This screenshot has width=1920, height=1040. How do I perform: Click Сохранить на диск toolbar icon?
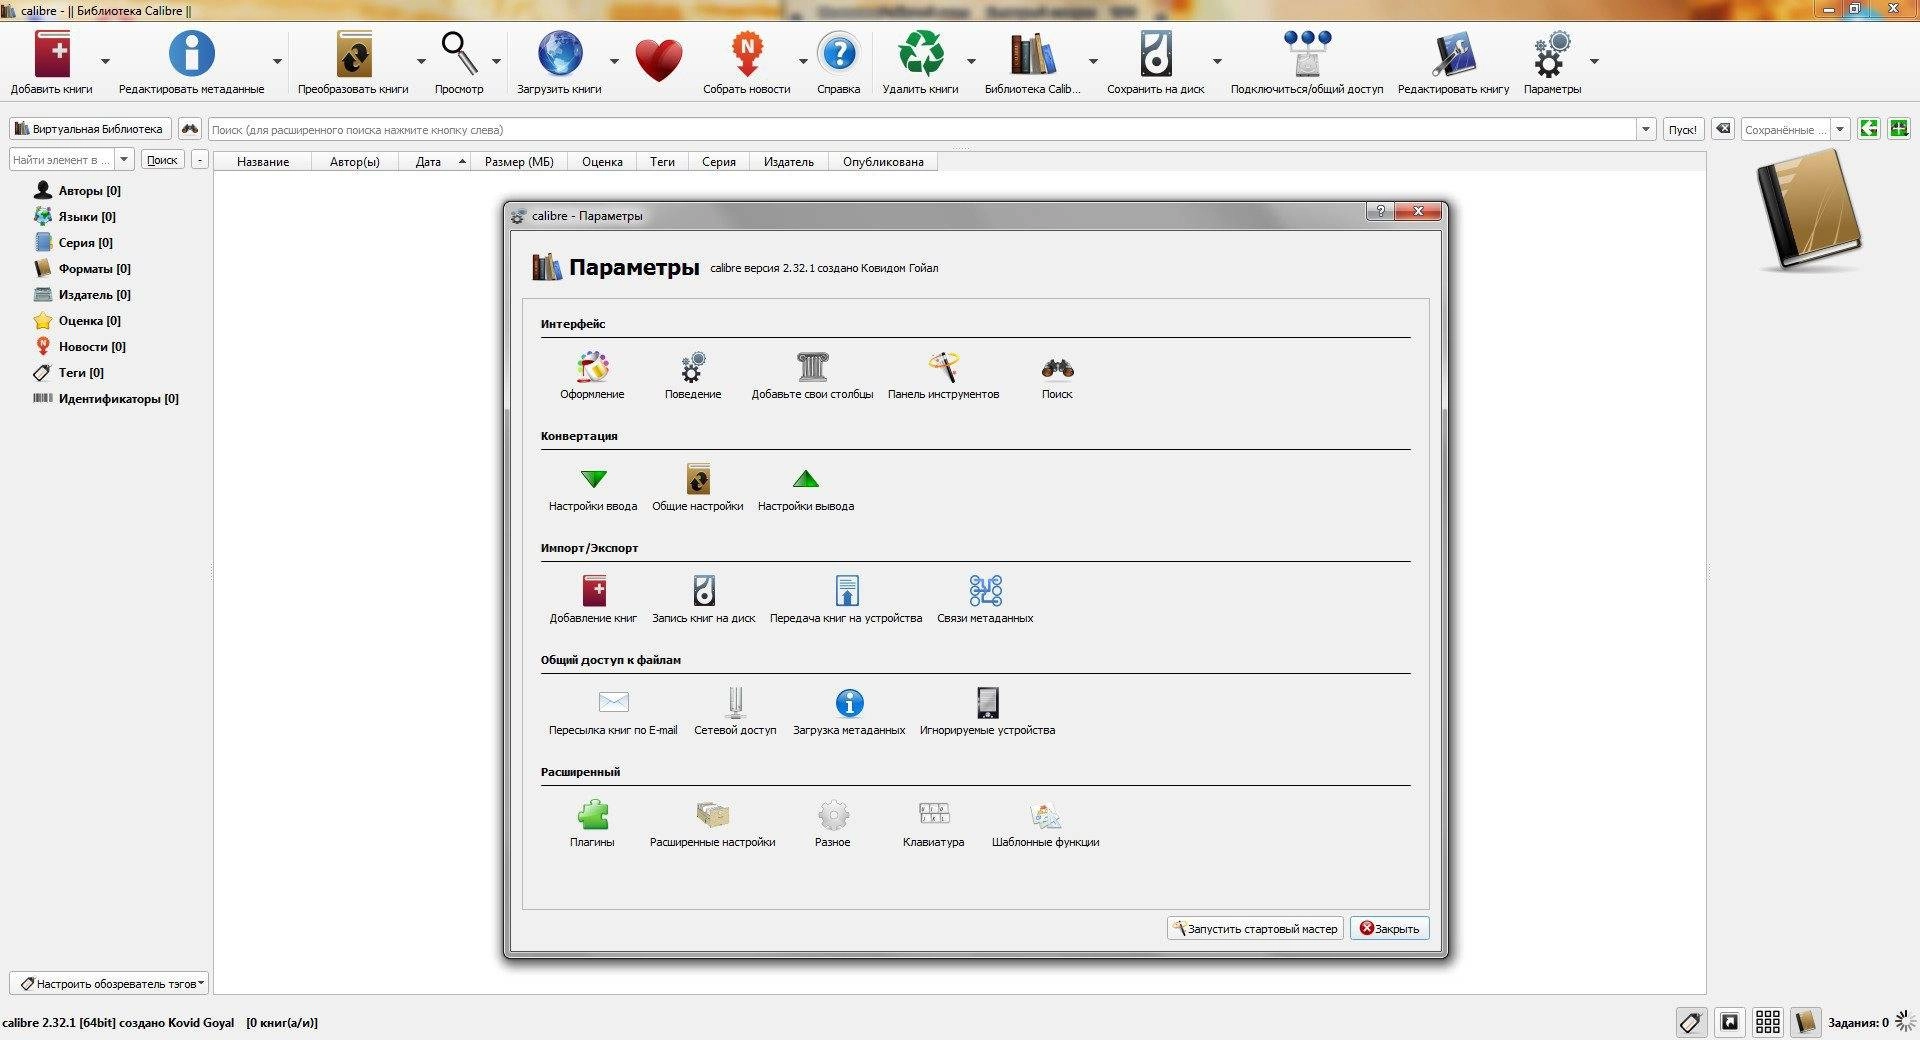click(1155, 62)
